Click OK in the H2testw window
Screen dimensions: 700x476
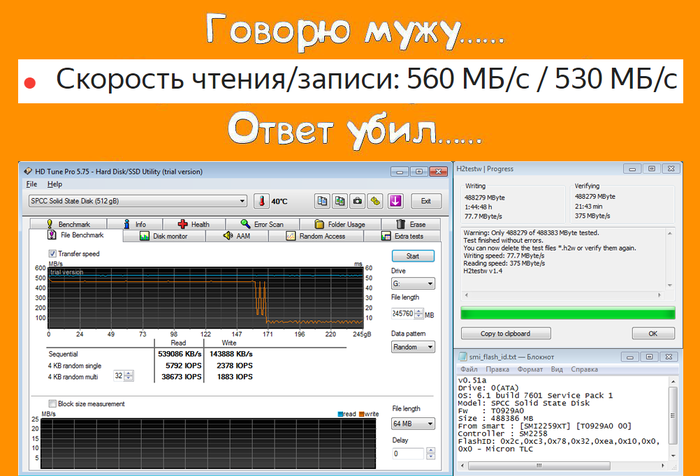(653, 334)
